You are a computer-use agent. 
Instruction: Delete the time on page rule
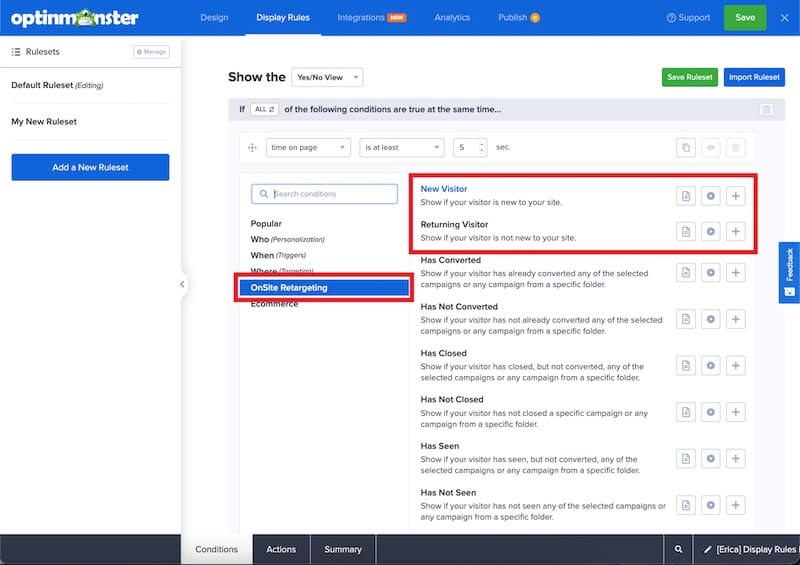736,148
